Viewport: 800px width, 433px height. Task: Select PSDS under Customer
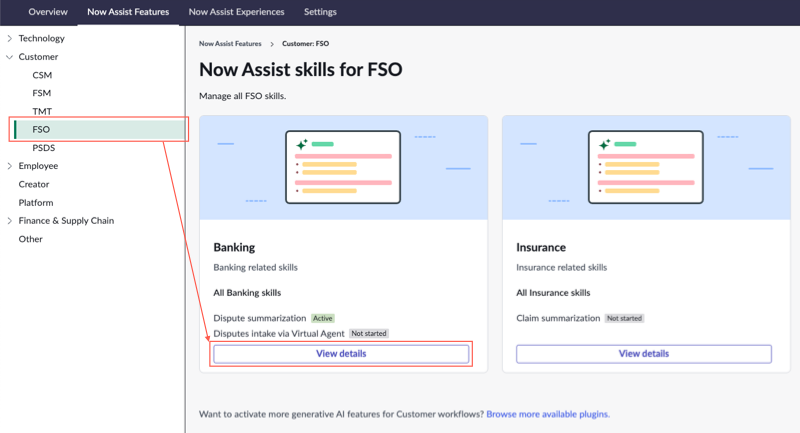43,148
